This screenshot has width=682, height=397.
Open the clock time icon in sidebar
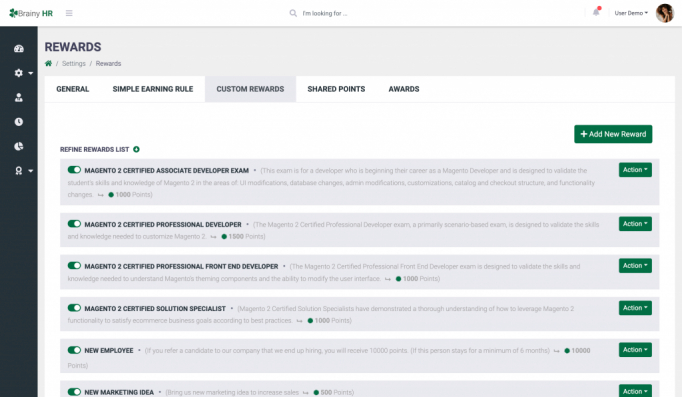point(19,122)
